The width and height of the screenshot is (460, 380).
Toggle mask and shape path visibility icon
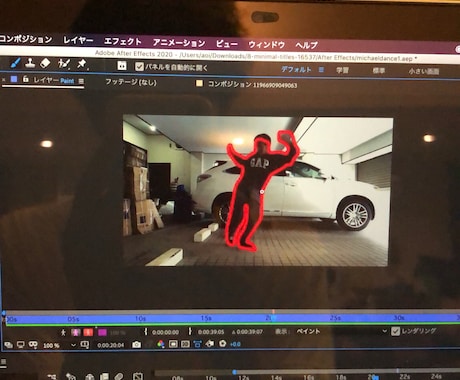coord(33,345)
